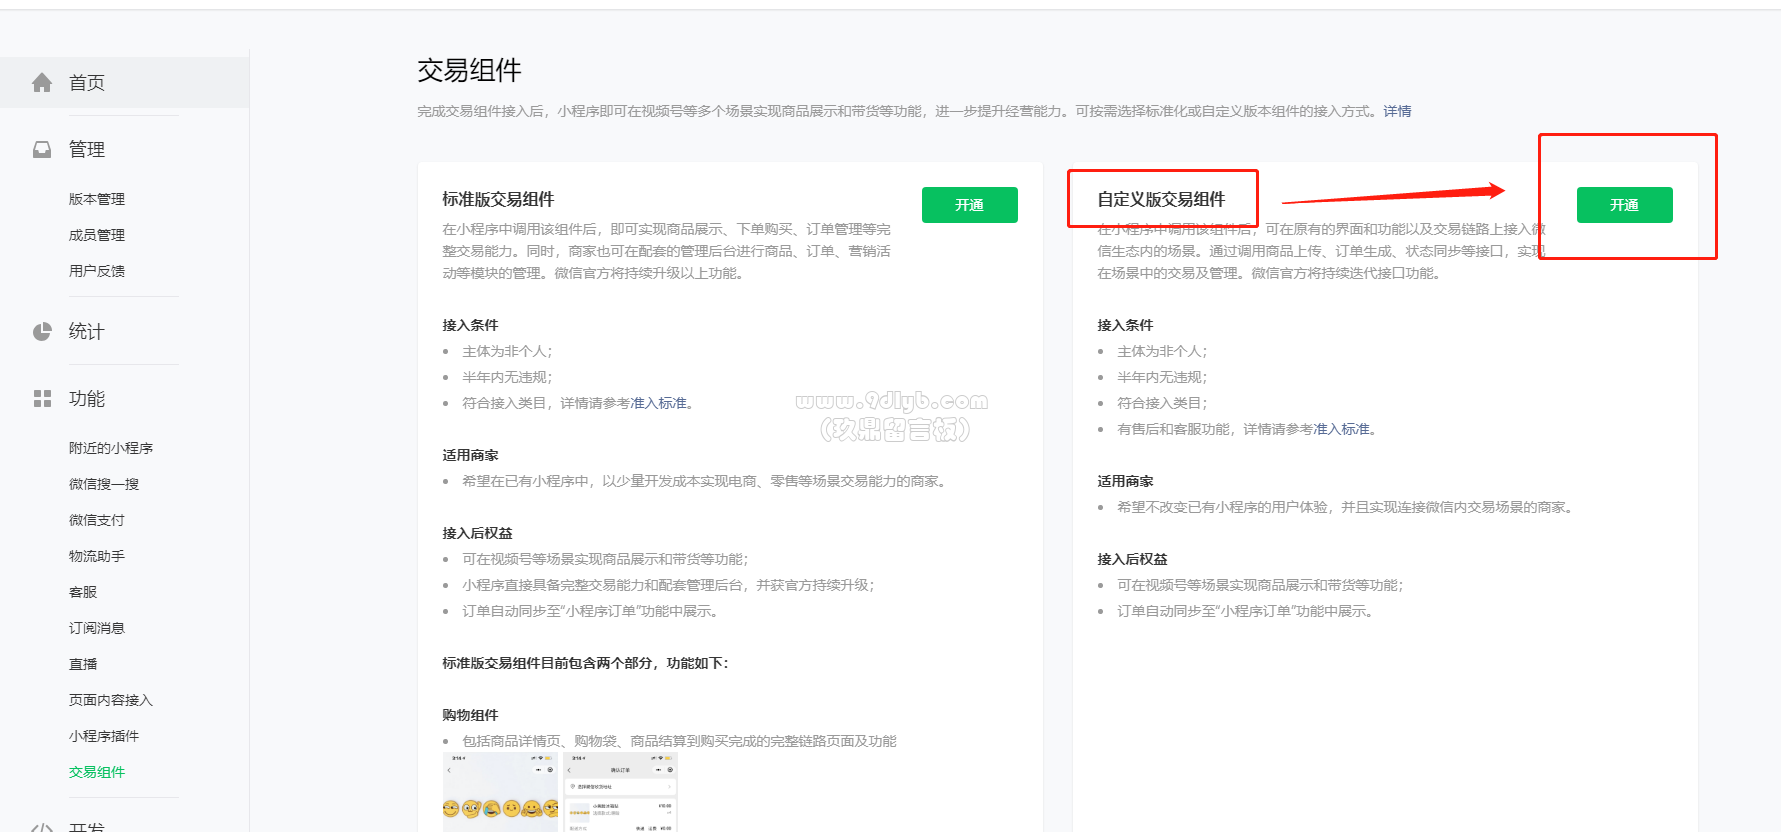Click 适用商家 heading in standard card

coord(470,455)
